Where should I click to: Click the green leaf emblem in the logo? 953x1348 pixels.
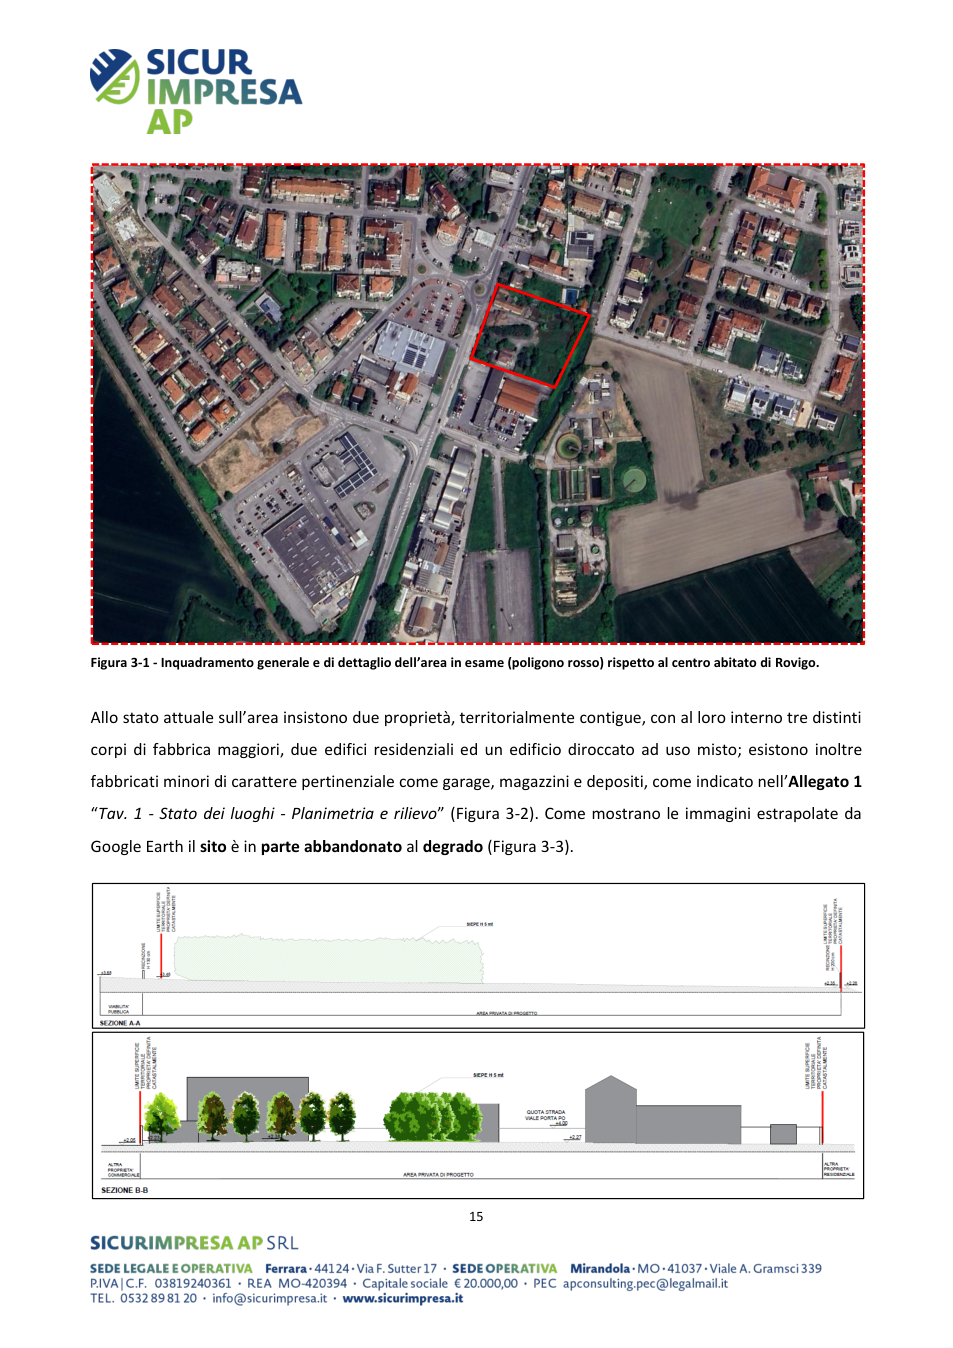(114, 77)
